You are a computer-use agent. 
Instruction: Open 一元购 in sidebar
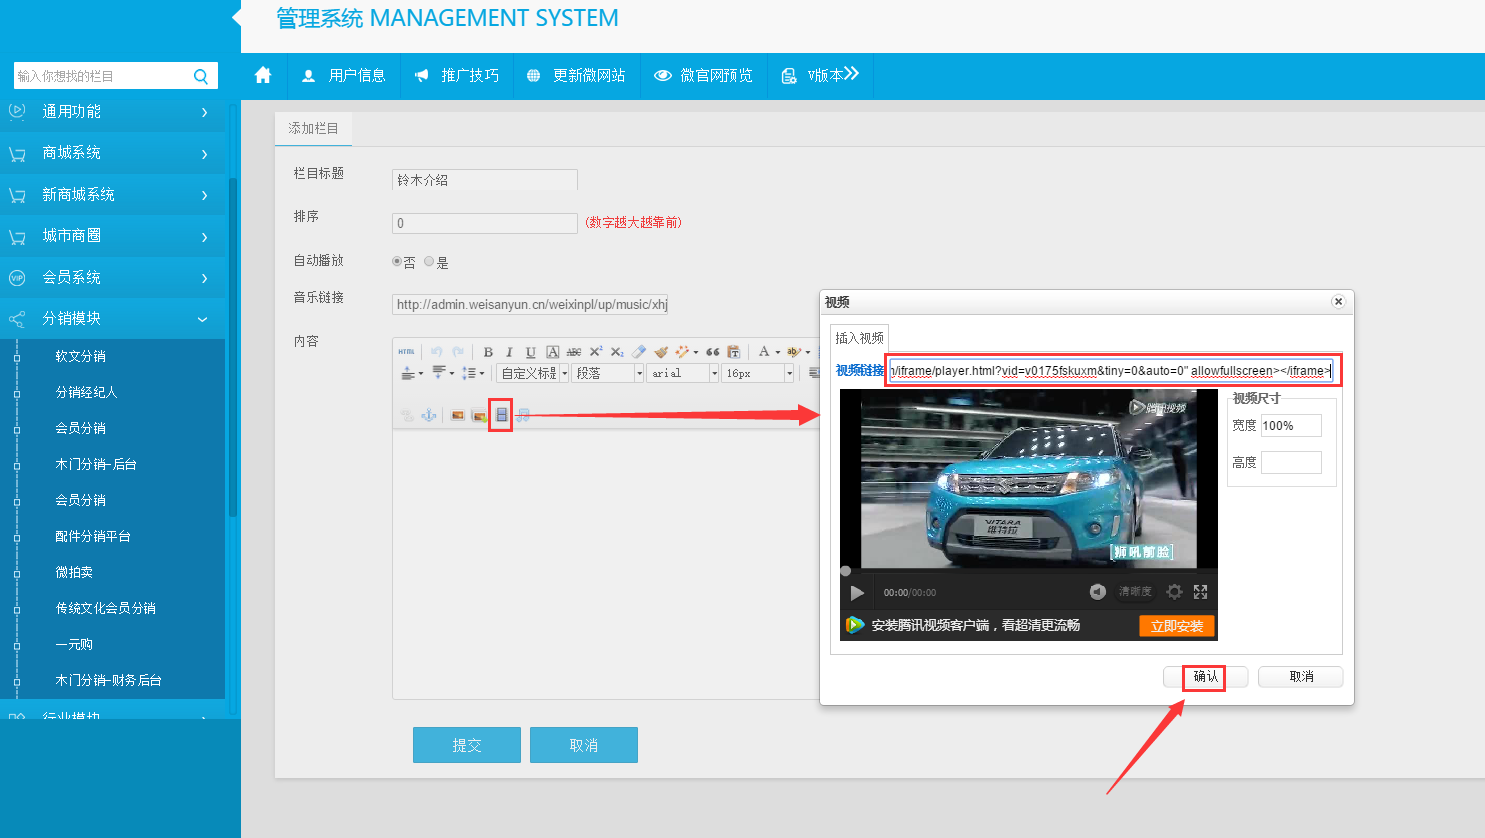[74, 644]
